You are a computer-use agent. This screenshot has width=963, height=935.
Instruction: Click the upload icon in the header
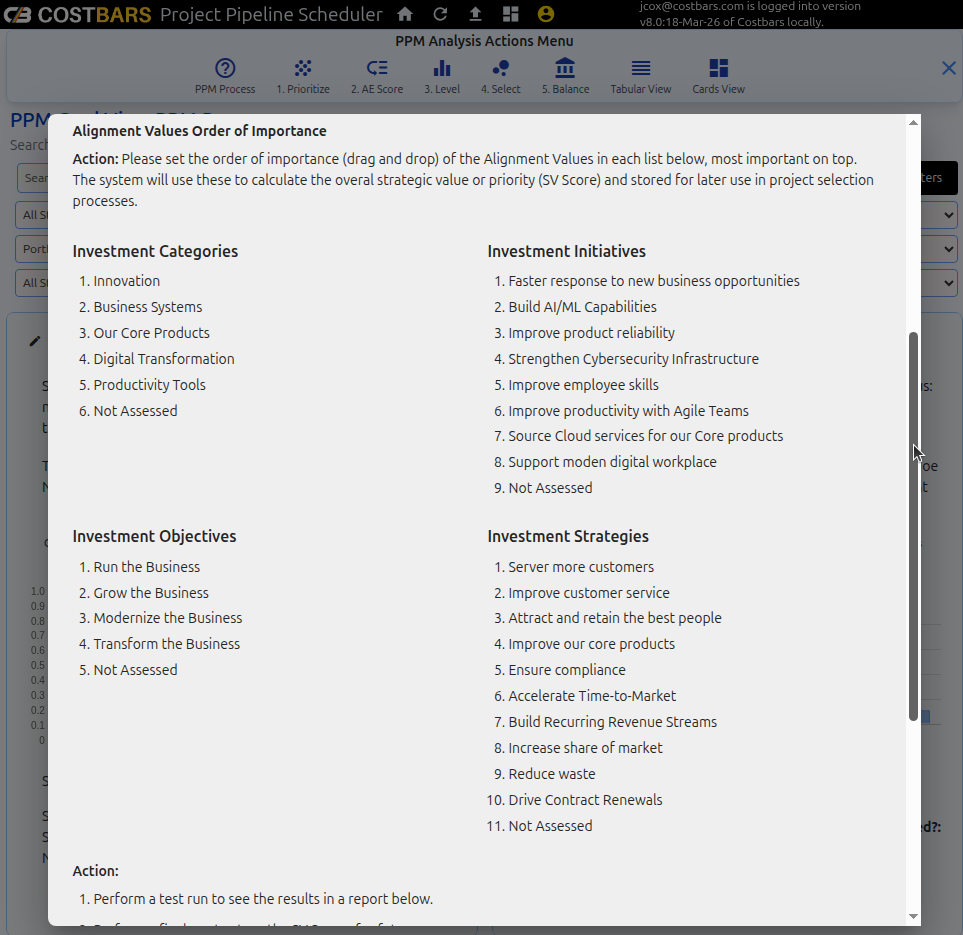coord(475,14)
